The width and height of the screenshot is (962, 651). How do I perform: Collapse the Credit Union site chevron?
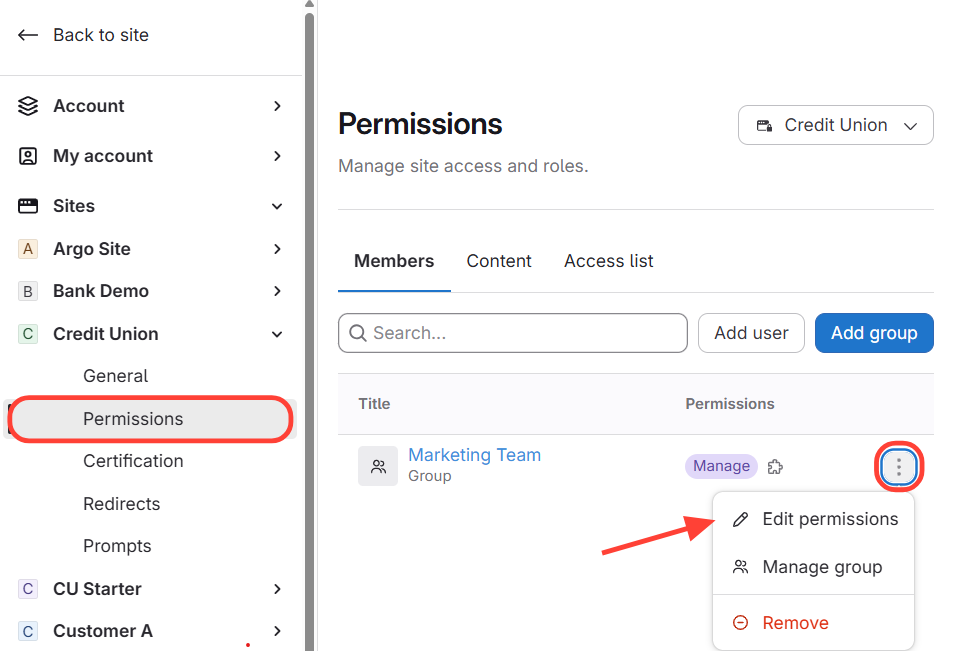point(277,334)
